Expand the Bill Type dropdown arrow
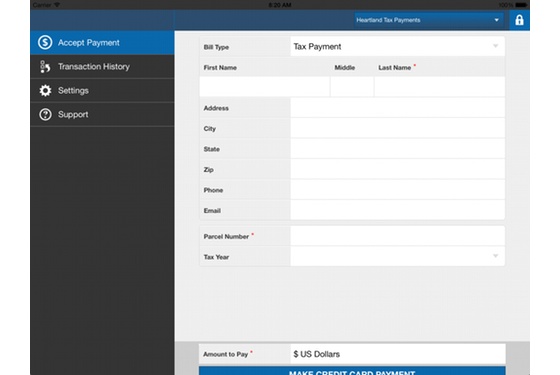The height and width of the screenshot is (375, 560). tap(495, 46)
